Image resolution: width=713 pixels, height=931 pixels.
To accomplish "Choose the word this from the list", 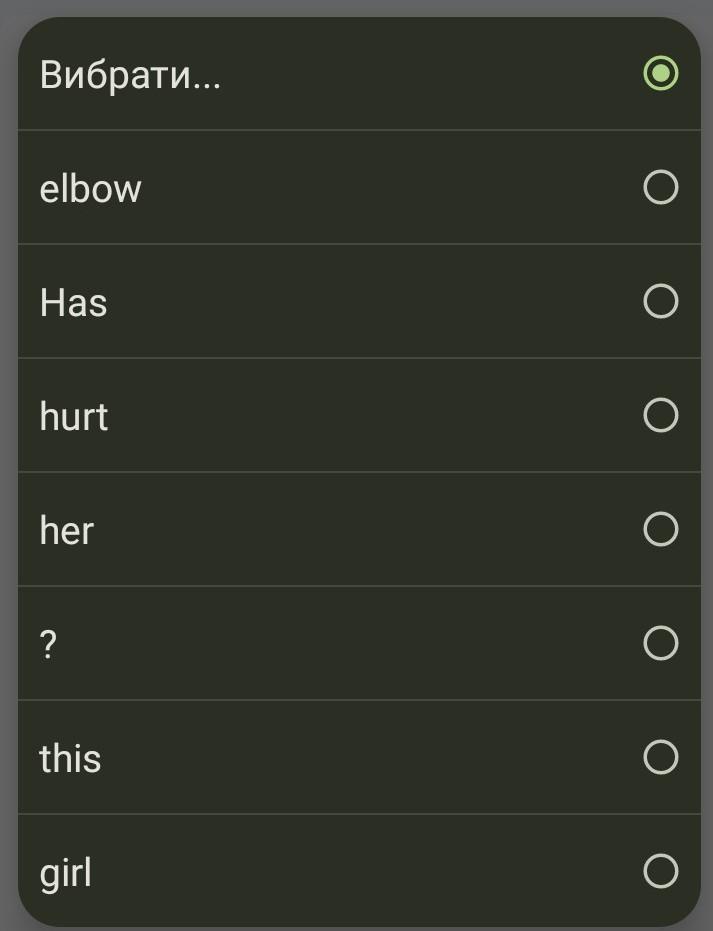I will click(x=70, y=758).
